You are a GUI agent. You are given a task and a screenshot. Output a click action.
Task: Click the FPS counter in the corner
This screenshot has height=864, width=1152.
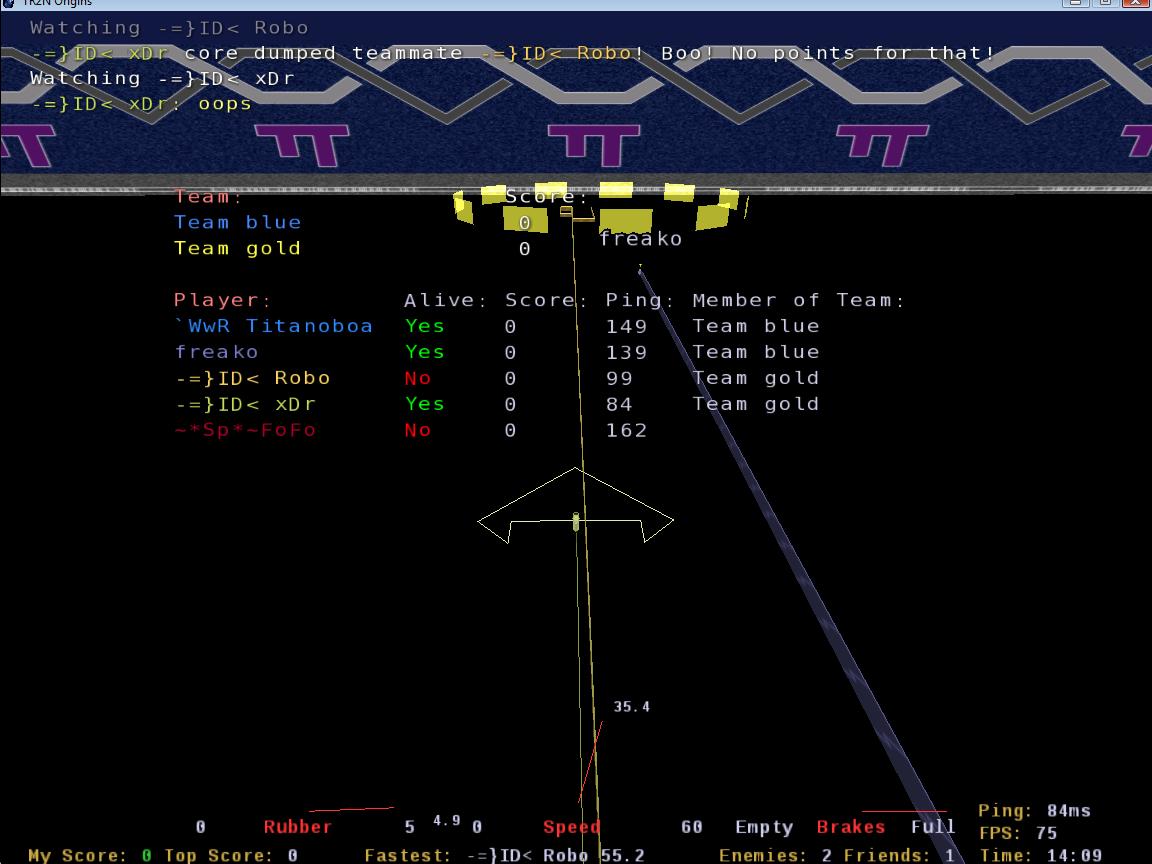(x=1017, y=833)
